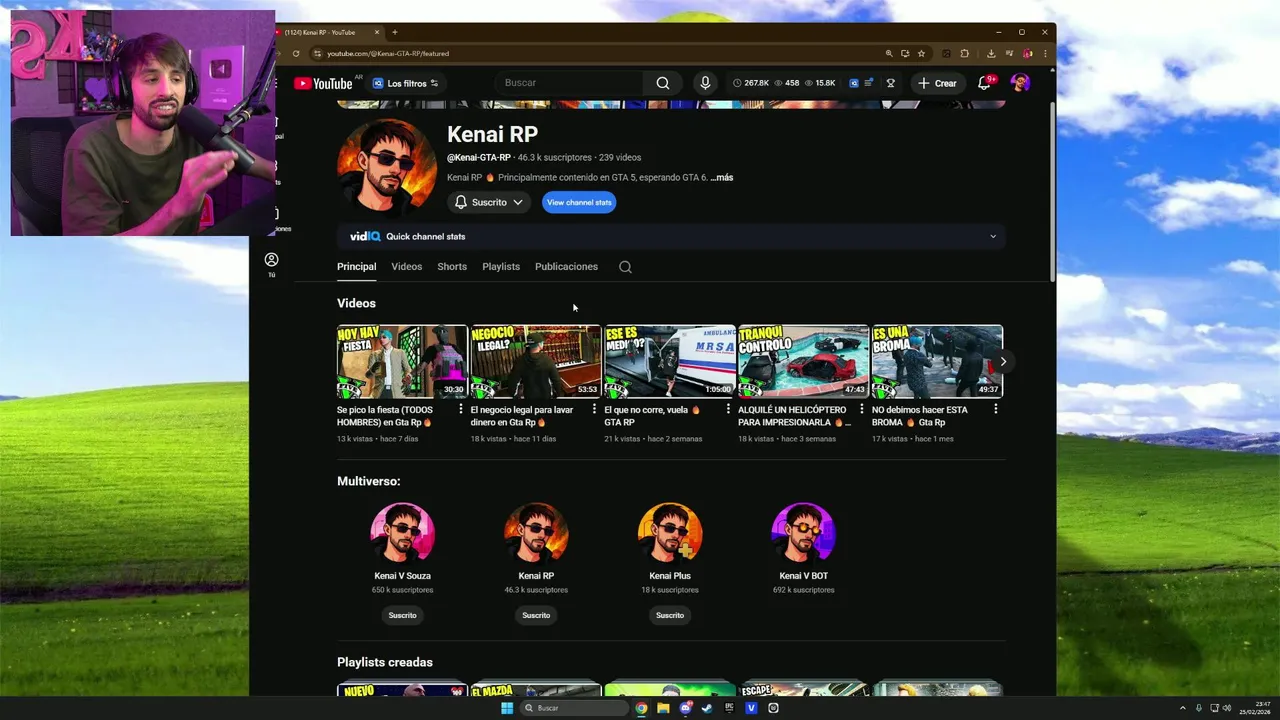Advance videos carousel with right arrow

pyautogui.click(x=1003, y=361)
